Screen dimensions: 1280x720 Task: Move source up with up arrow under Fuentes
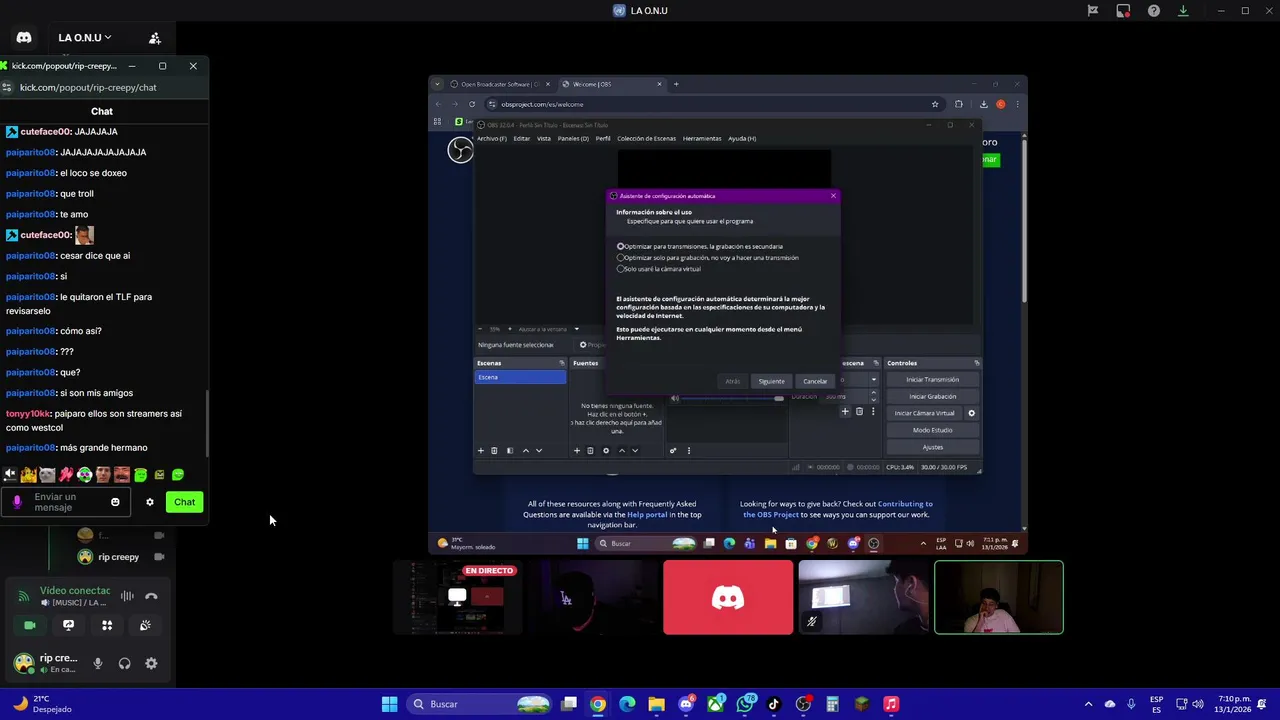tap(621, 451)
